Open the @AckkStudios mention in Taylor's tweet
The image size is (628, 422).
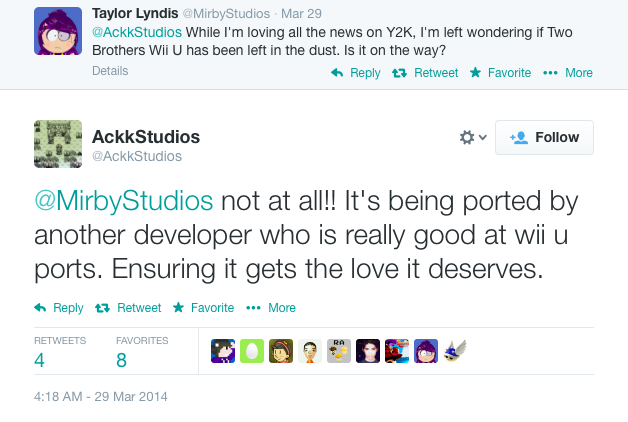[x=137, y=32]
